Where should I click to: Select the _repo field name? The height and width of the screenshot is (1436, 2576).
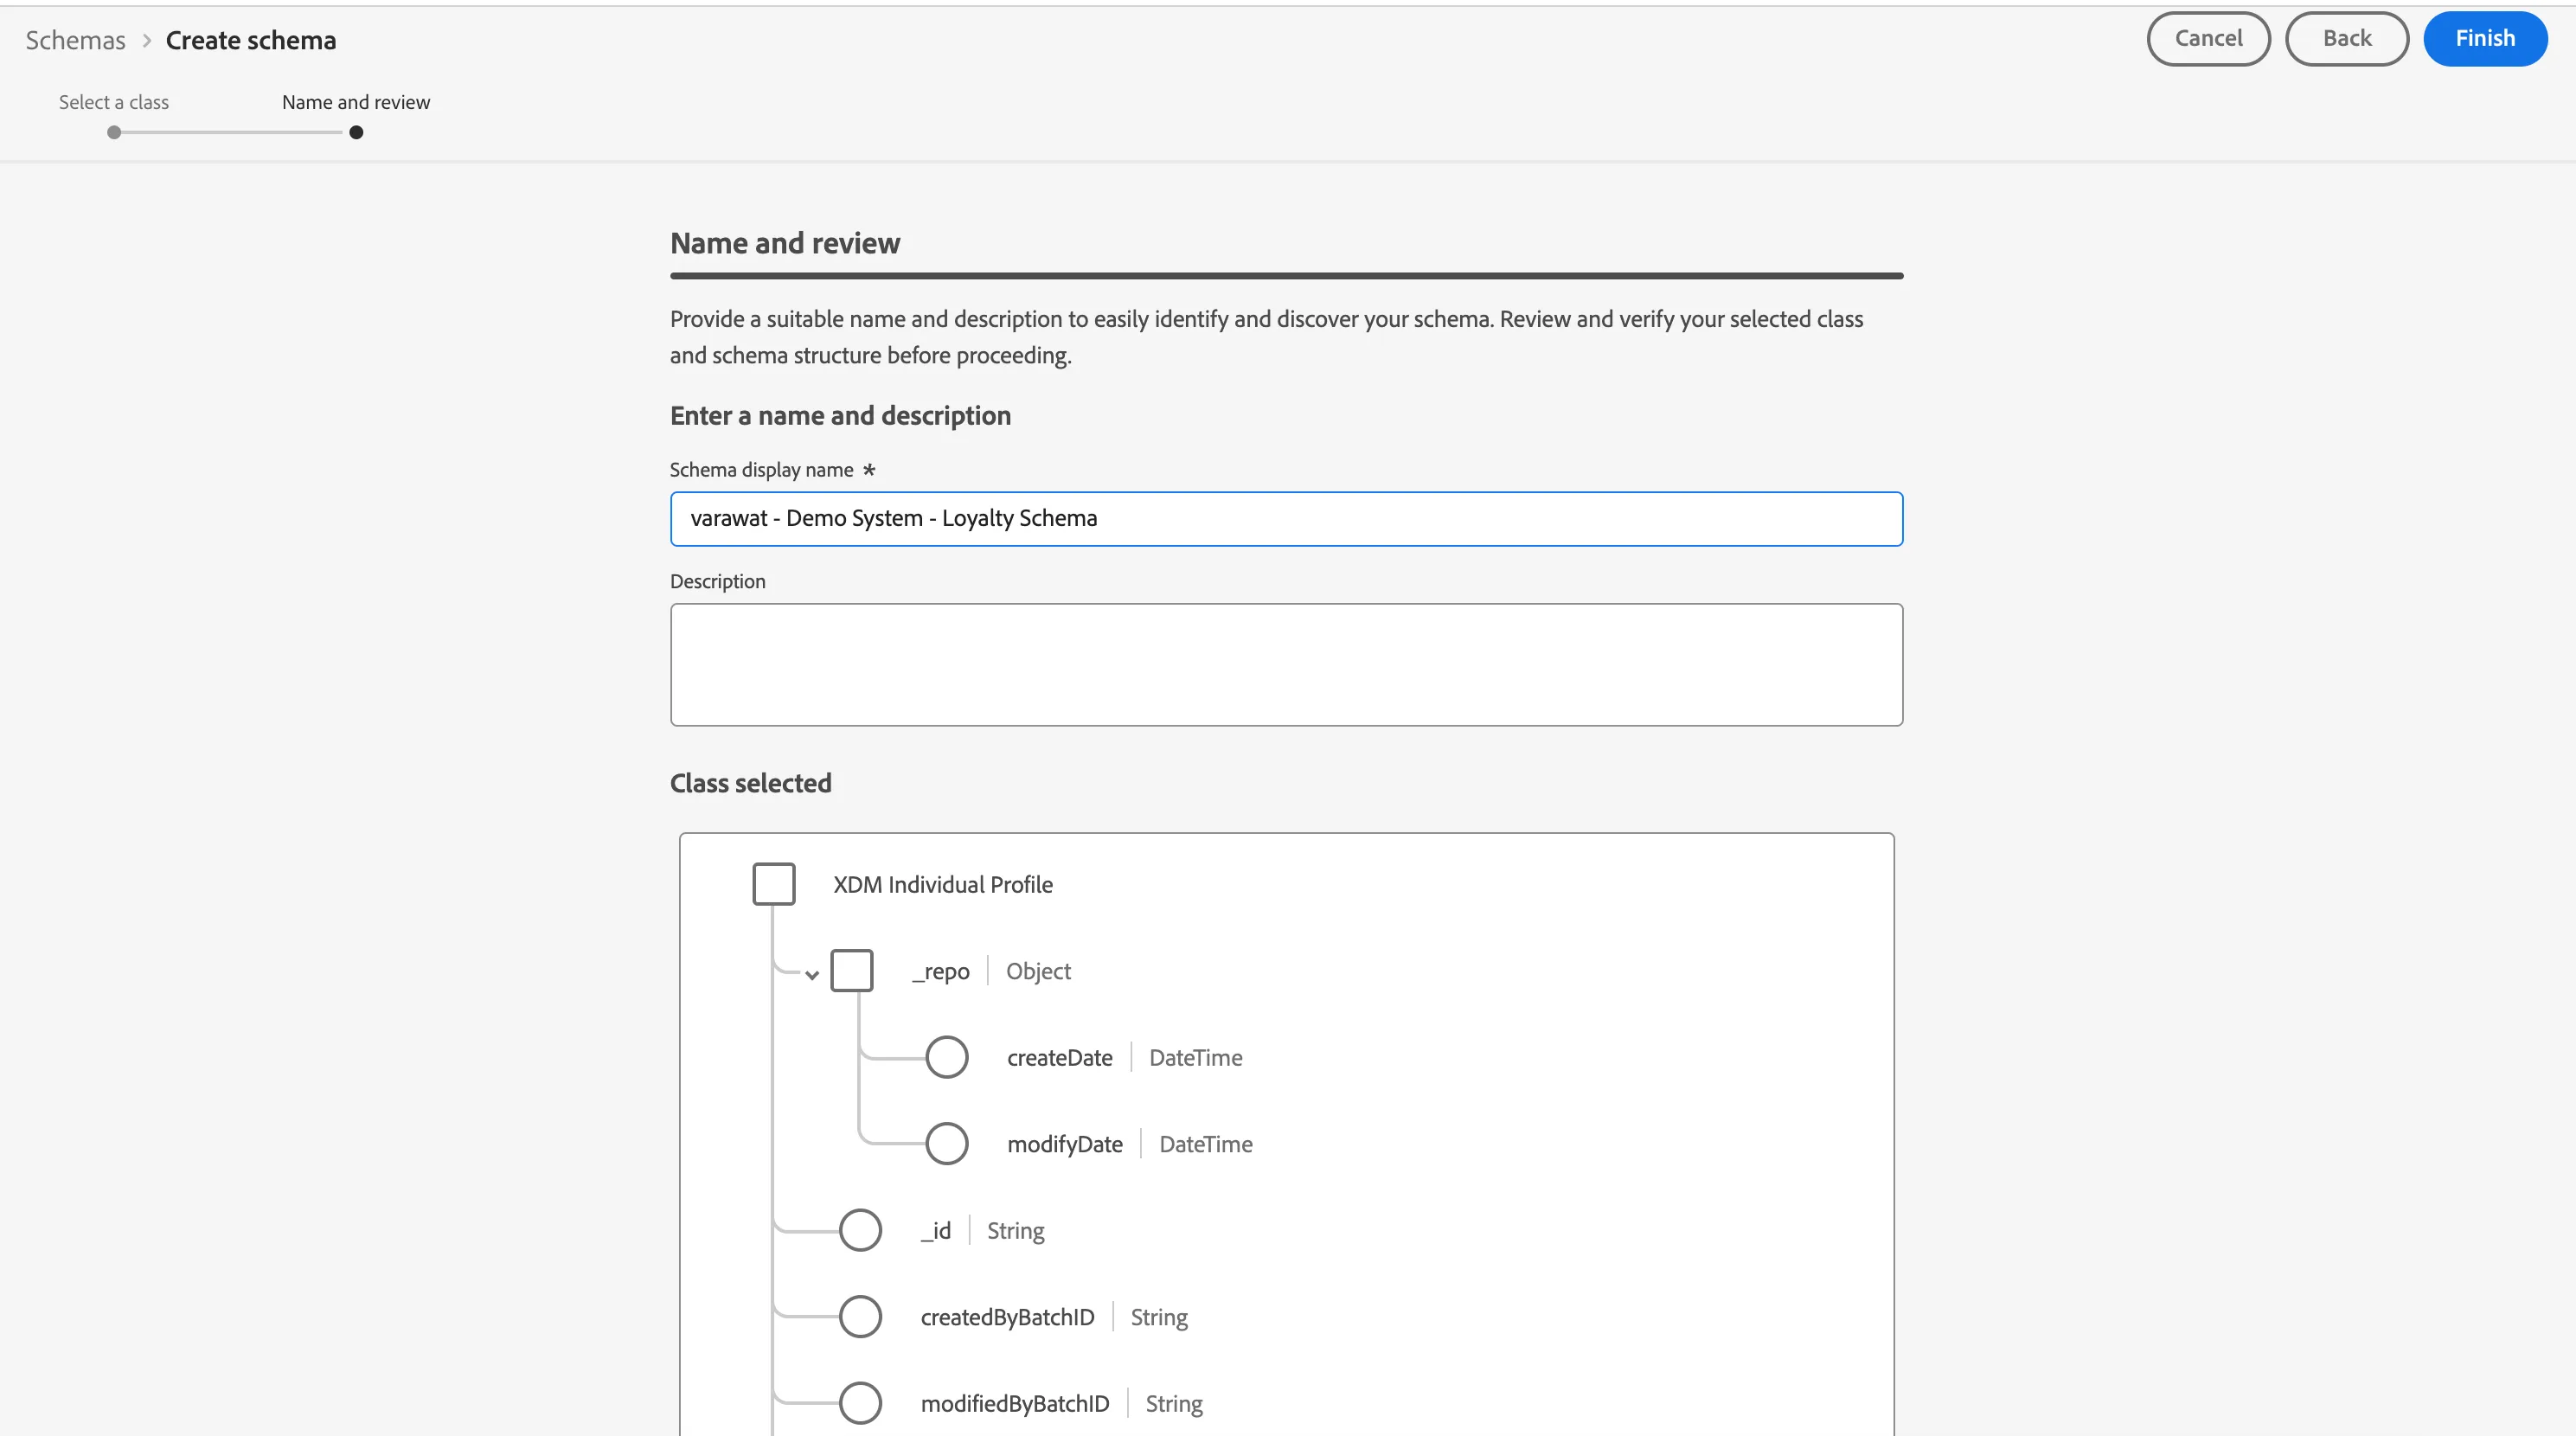pos(941,972)
